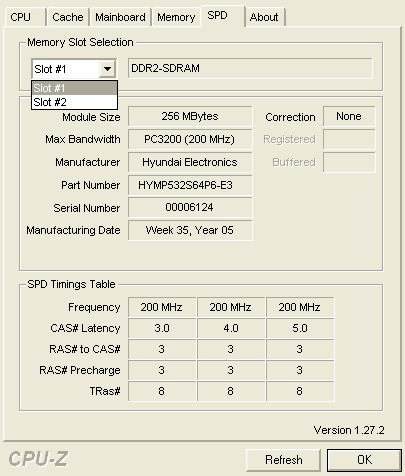Click the PC3200 (200 MHz) bandwidth value
Screen dimensions: 405x476
190,139
